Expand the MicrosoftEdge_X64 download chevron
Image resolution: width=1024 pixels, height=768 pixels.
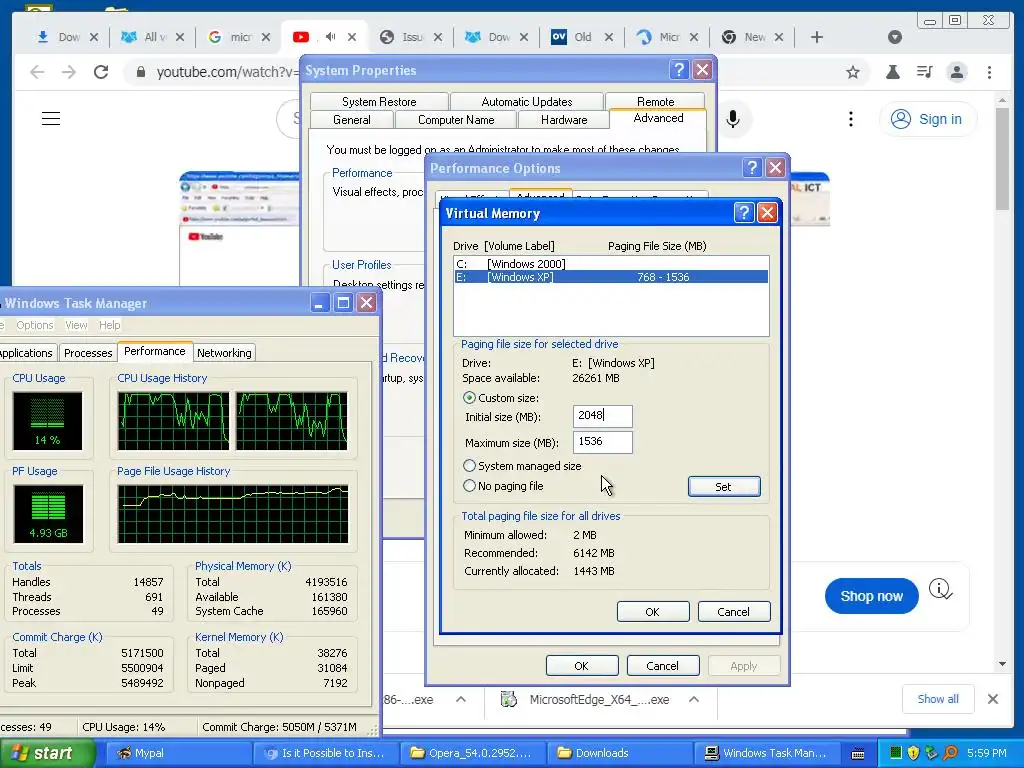[694, 699]
